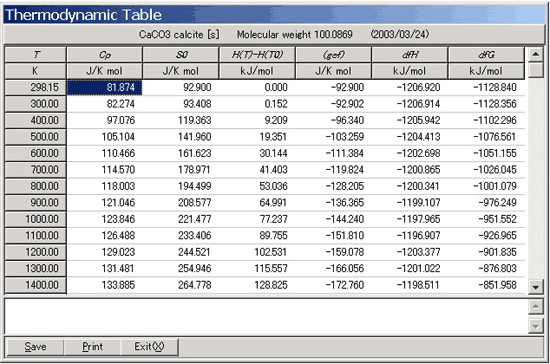Select the (gef) column header

(334, 55)
